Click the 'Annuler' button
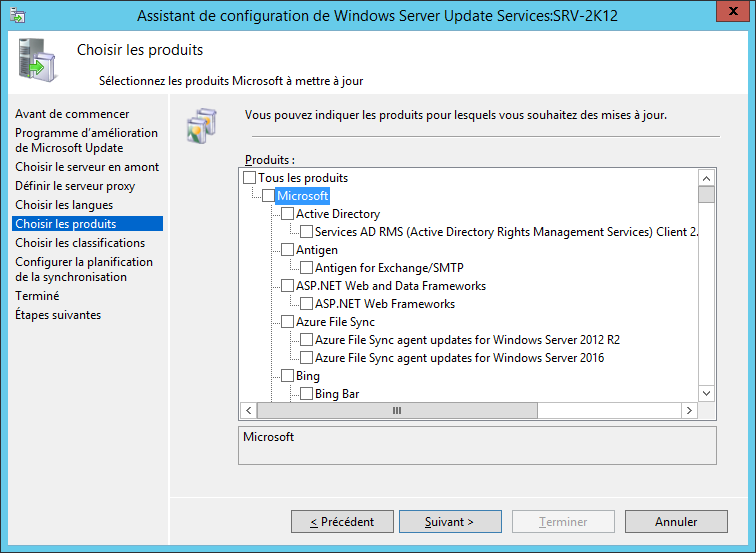The width and height of the screenshot is (756, 553). click(676, 522)
